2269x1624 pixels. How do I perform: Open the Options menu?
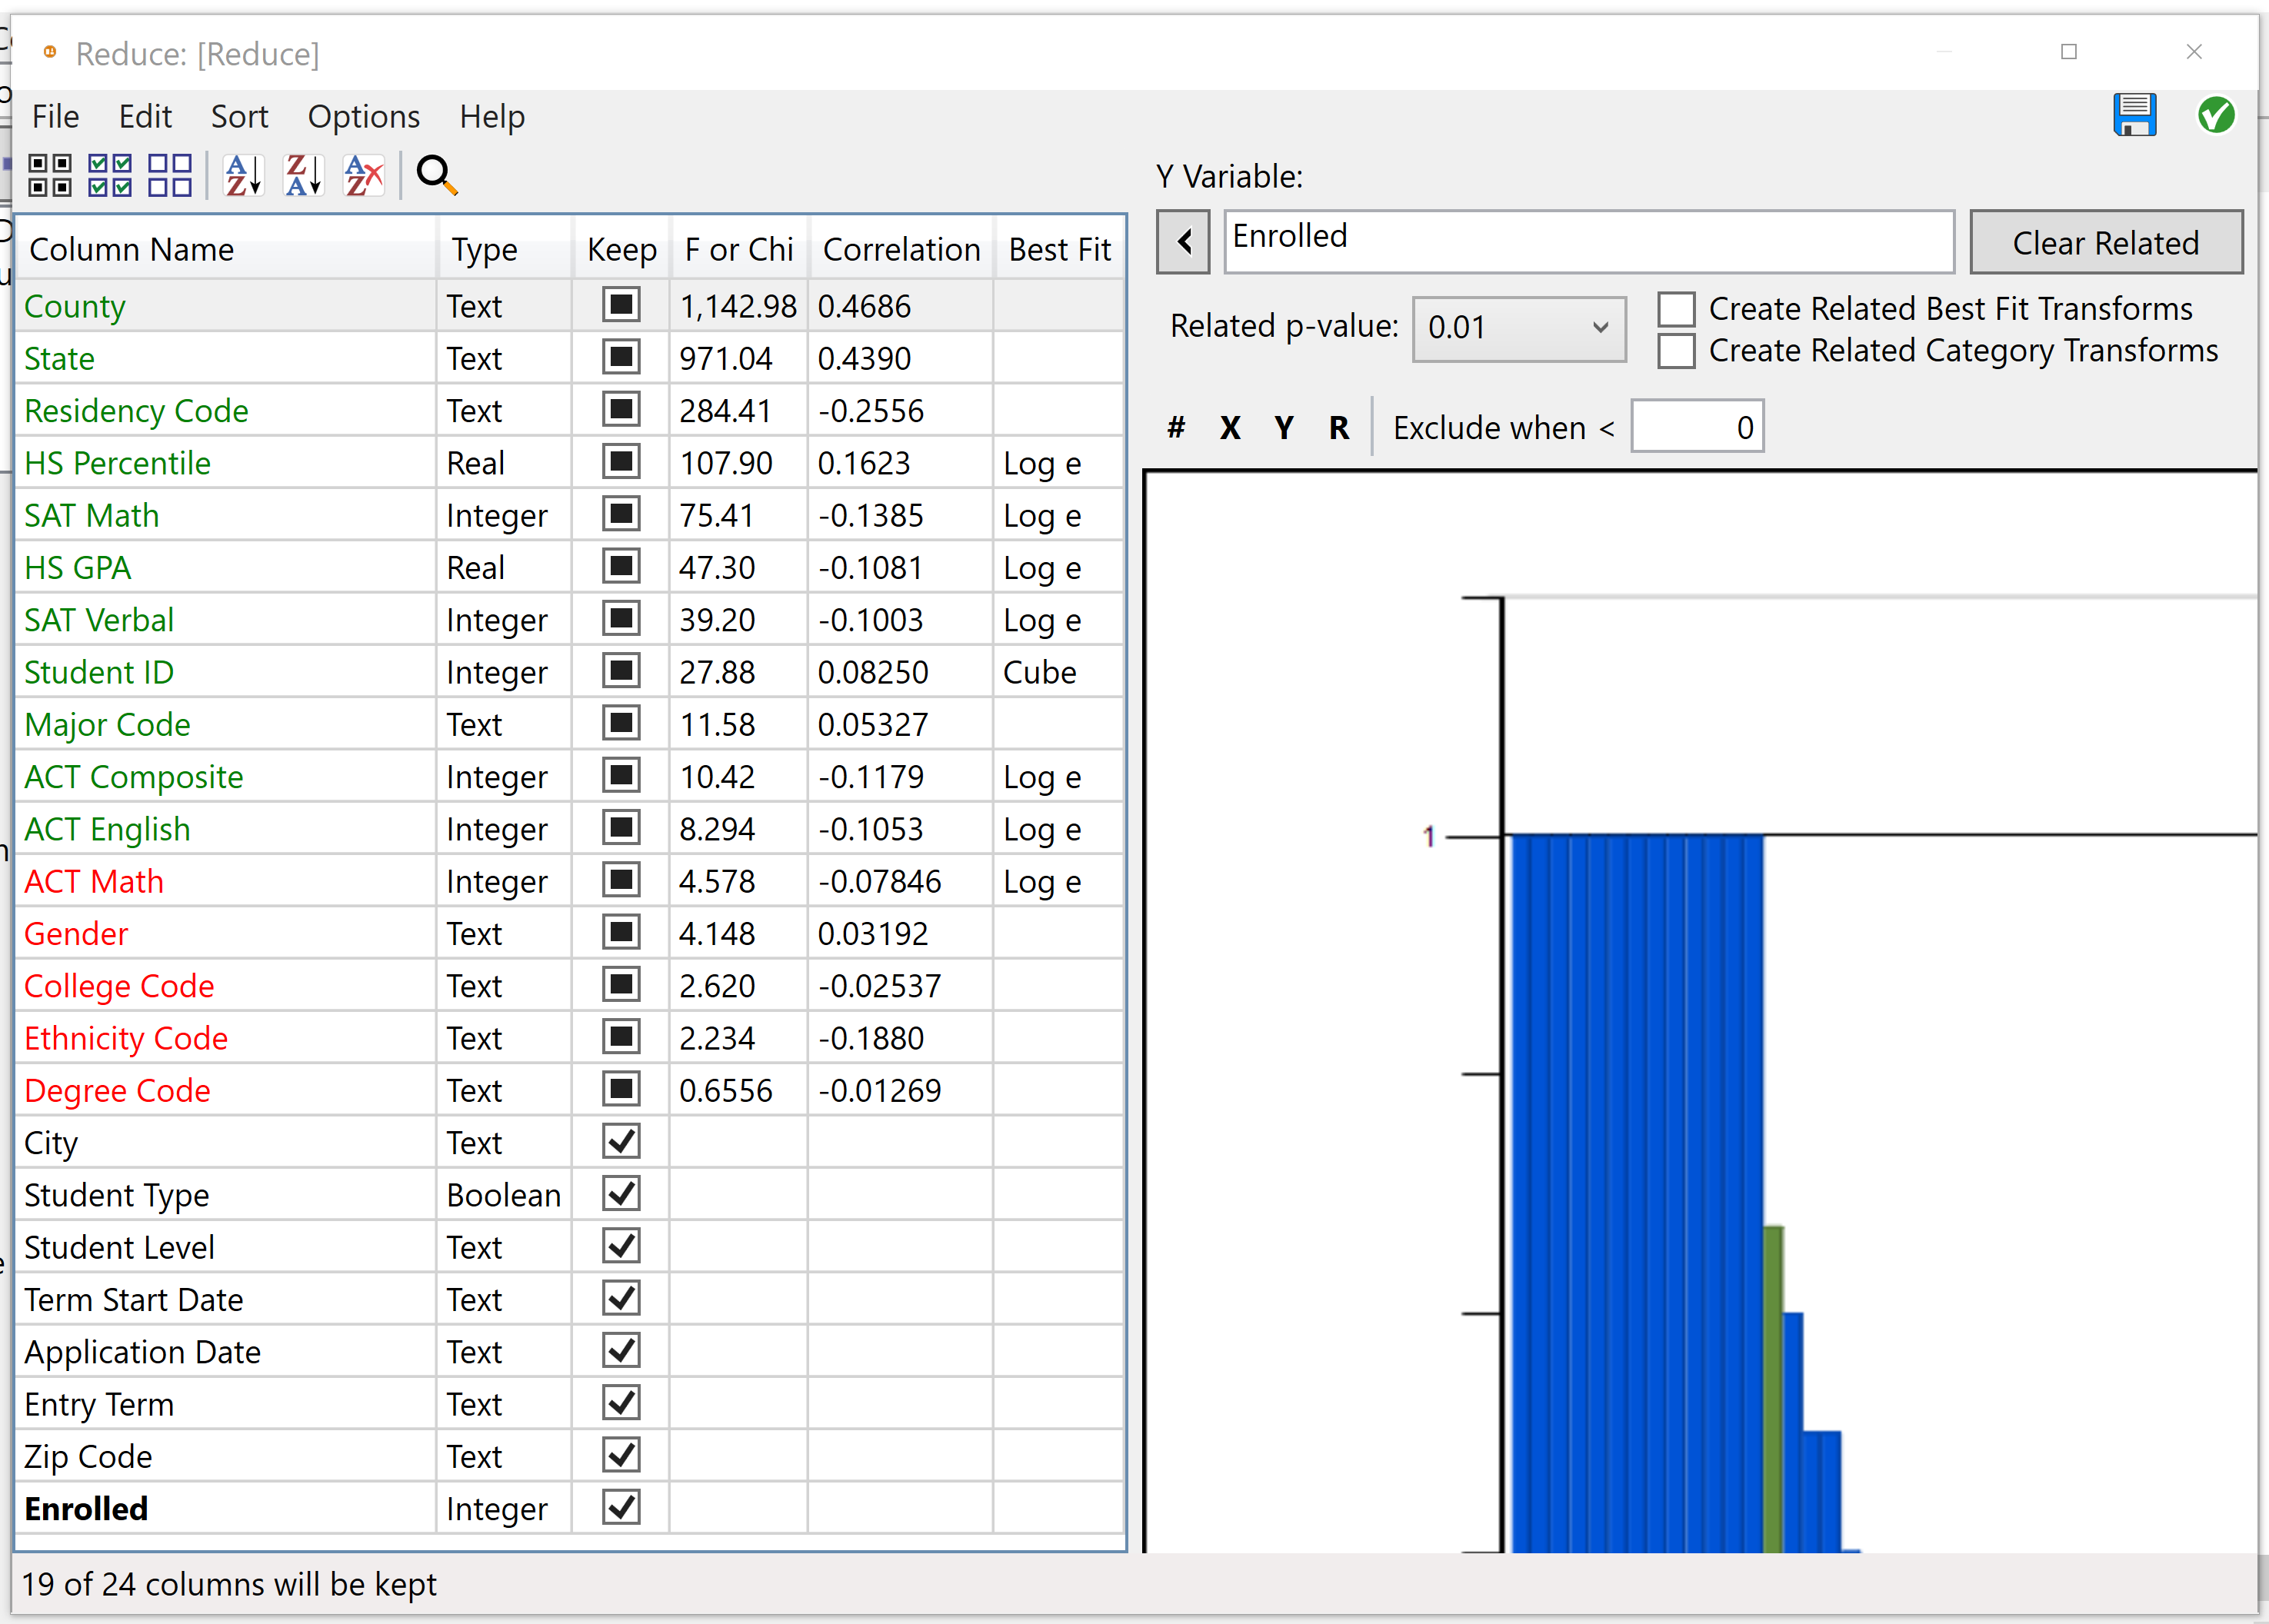pyautogui.click(x=363, y=117)
